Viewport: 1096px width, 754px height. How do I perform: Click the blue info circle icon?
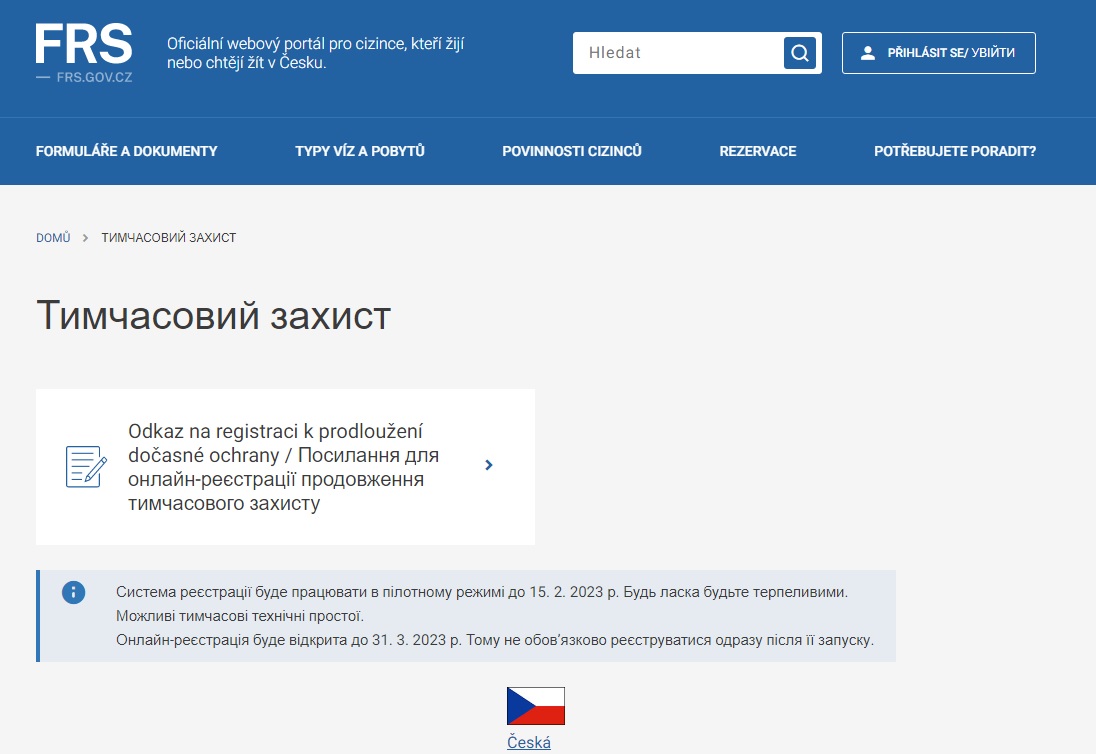pos(74,592)
